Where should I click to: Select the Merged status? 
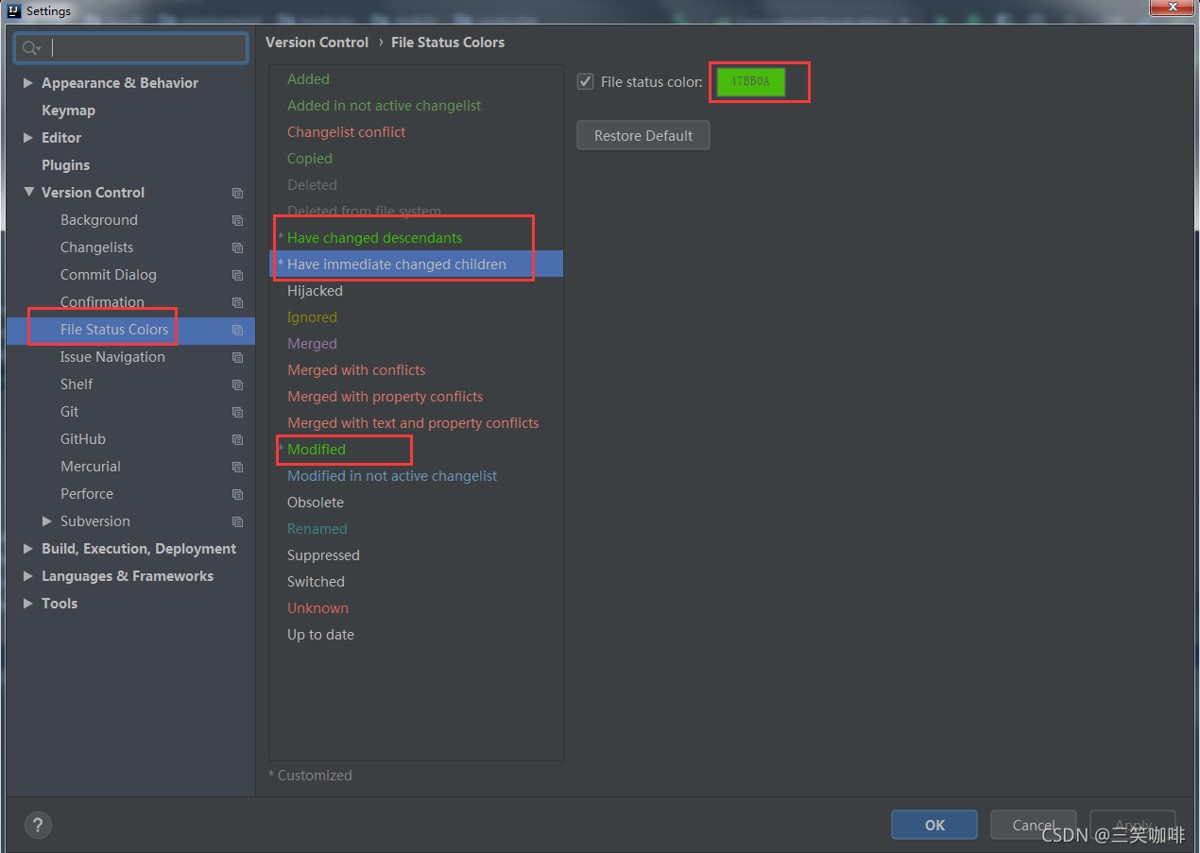[312, 344]
